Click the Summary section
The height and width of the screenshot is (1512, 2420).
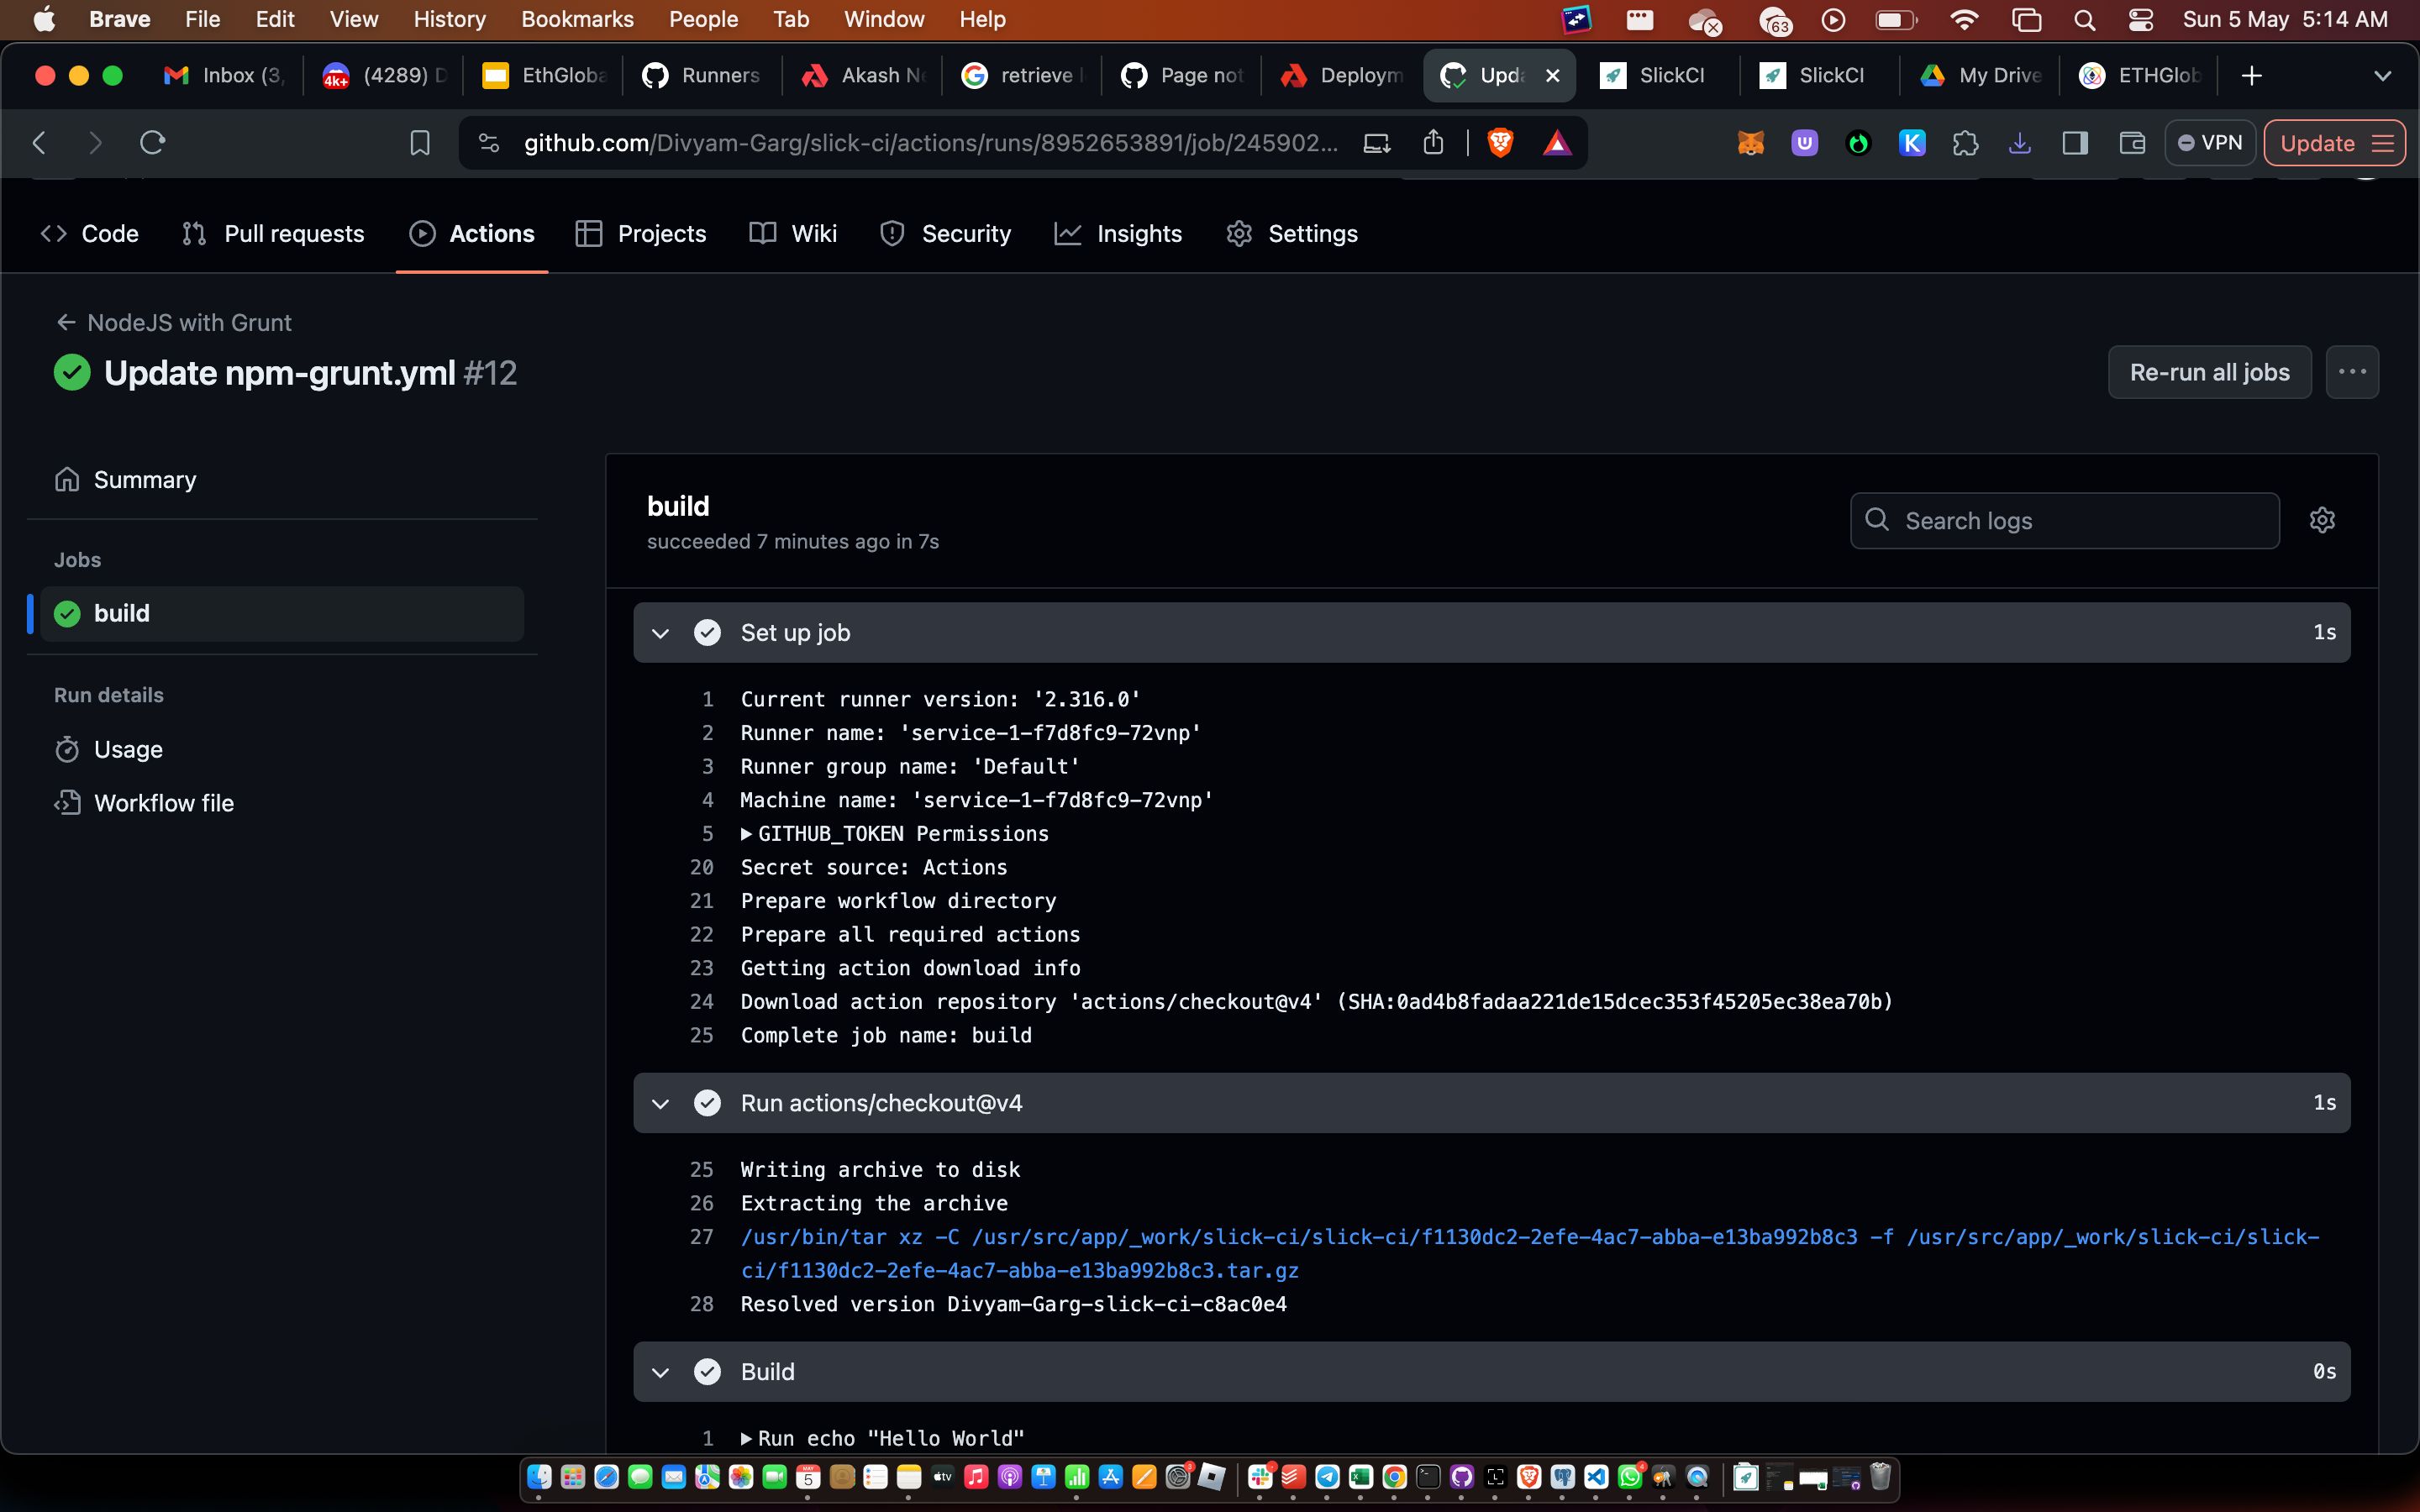143,477
